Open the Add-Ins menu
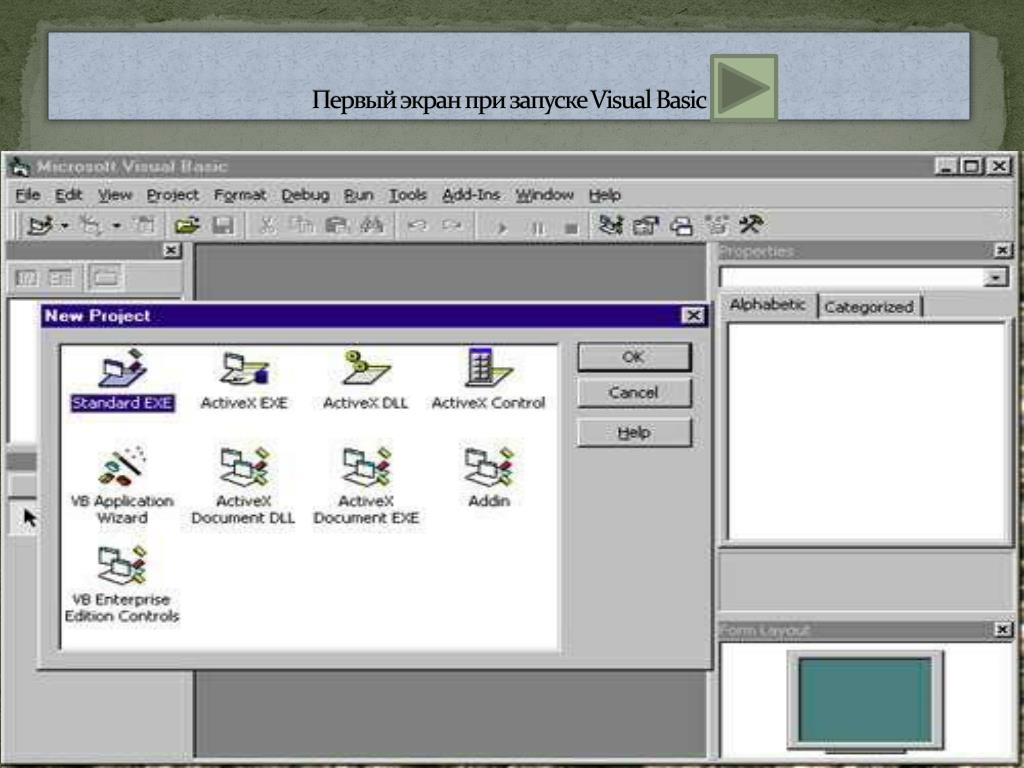Screen dimensions: 1024x768 click(x=471, y=195)
